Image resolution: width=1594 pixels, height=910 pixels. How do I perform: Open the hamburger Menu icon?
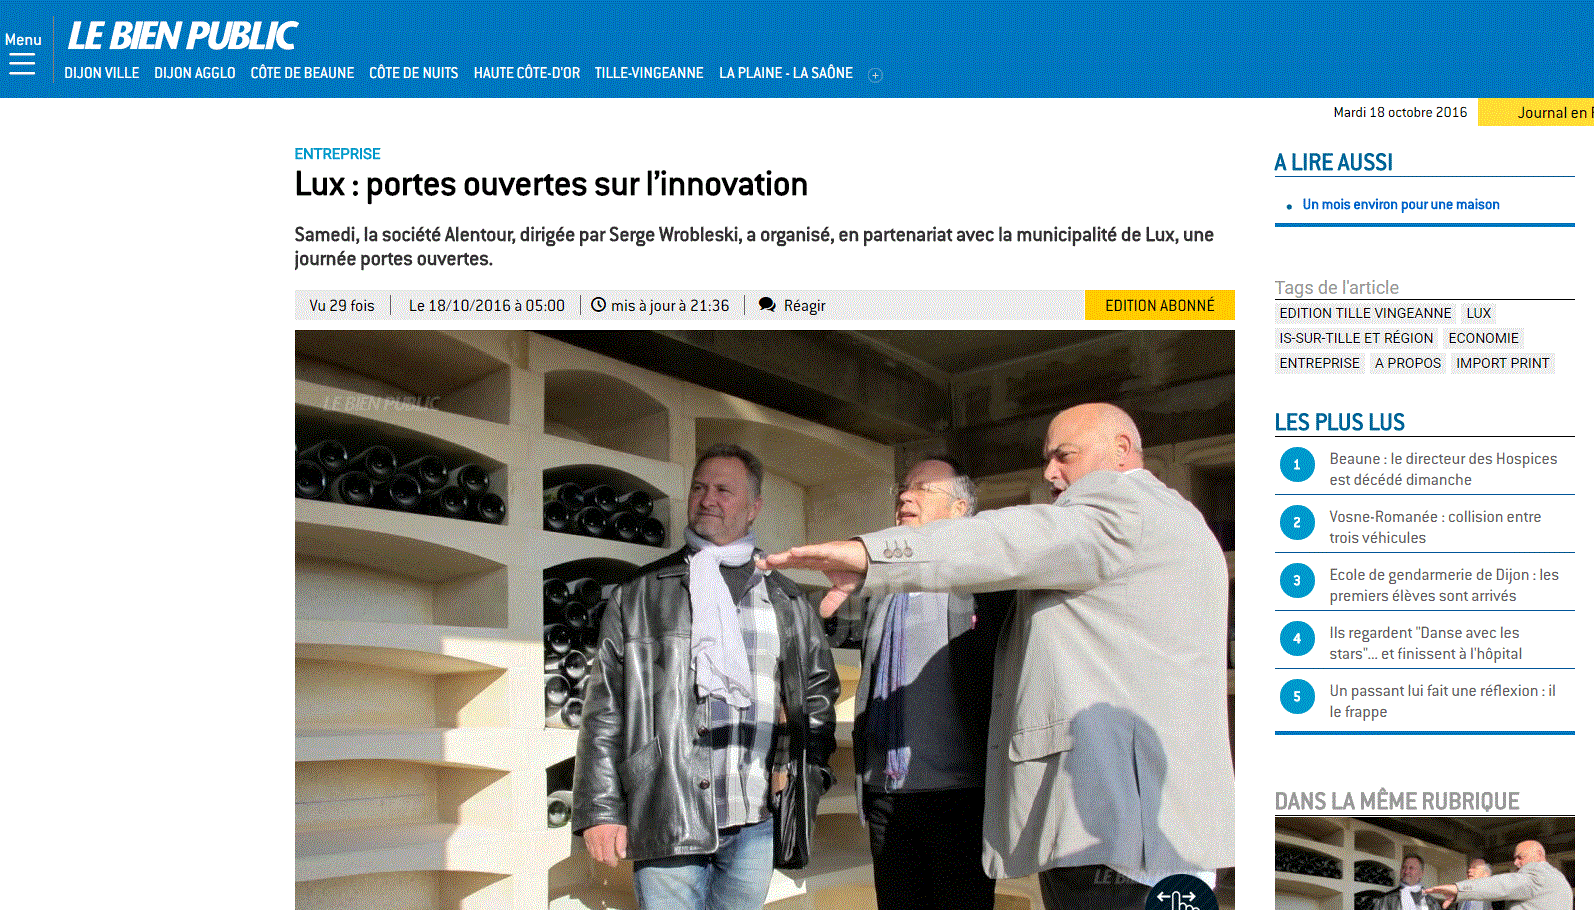22,65
